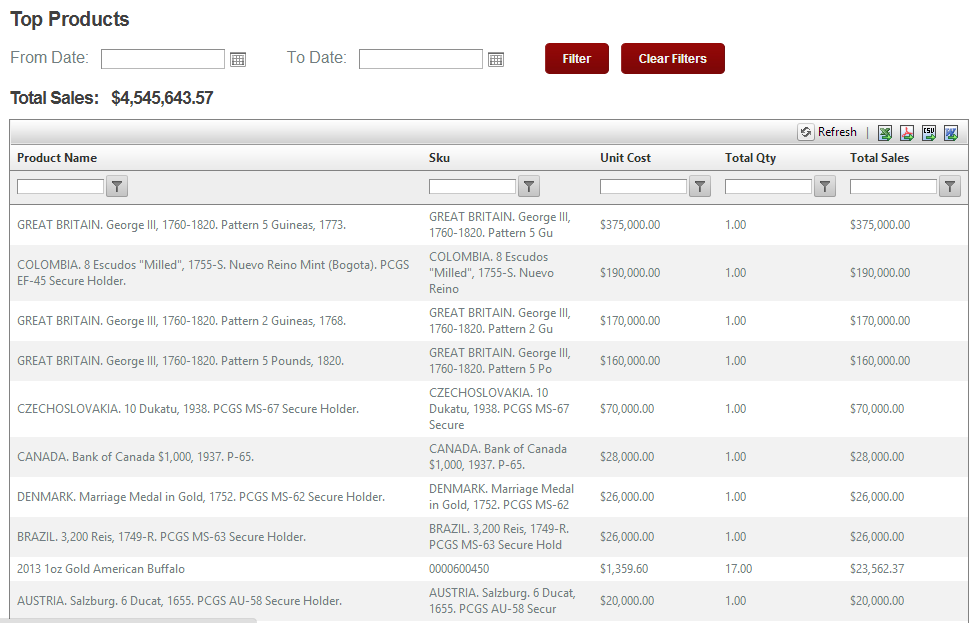
Task: Click the horizontal scrollbar at page bottom
Action: pos(128,620)
